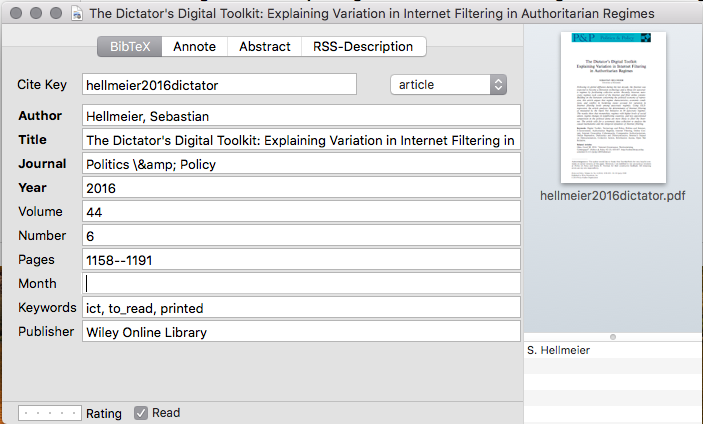Edit the Keywords field

pos(301,308)
